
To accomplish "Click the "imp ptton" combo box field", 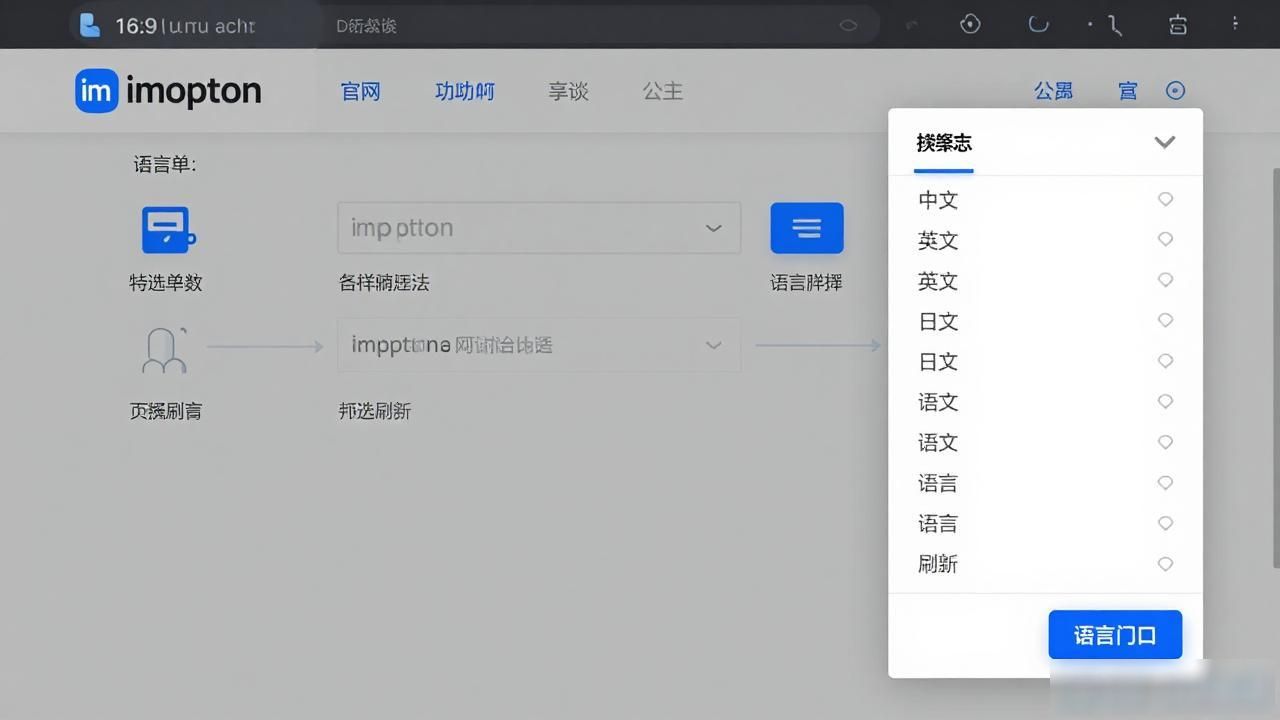I will coord(539,228).
